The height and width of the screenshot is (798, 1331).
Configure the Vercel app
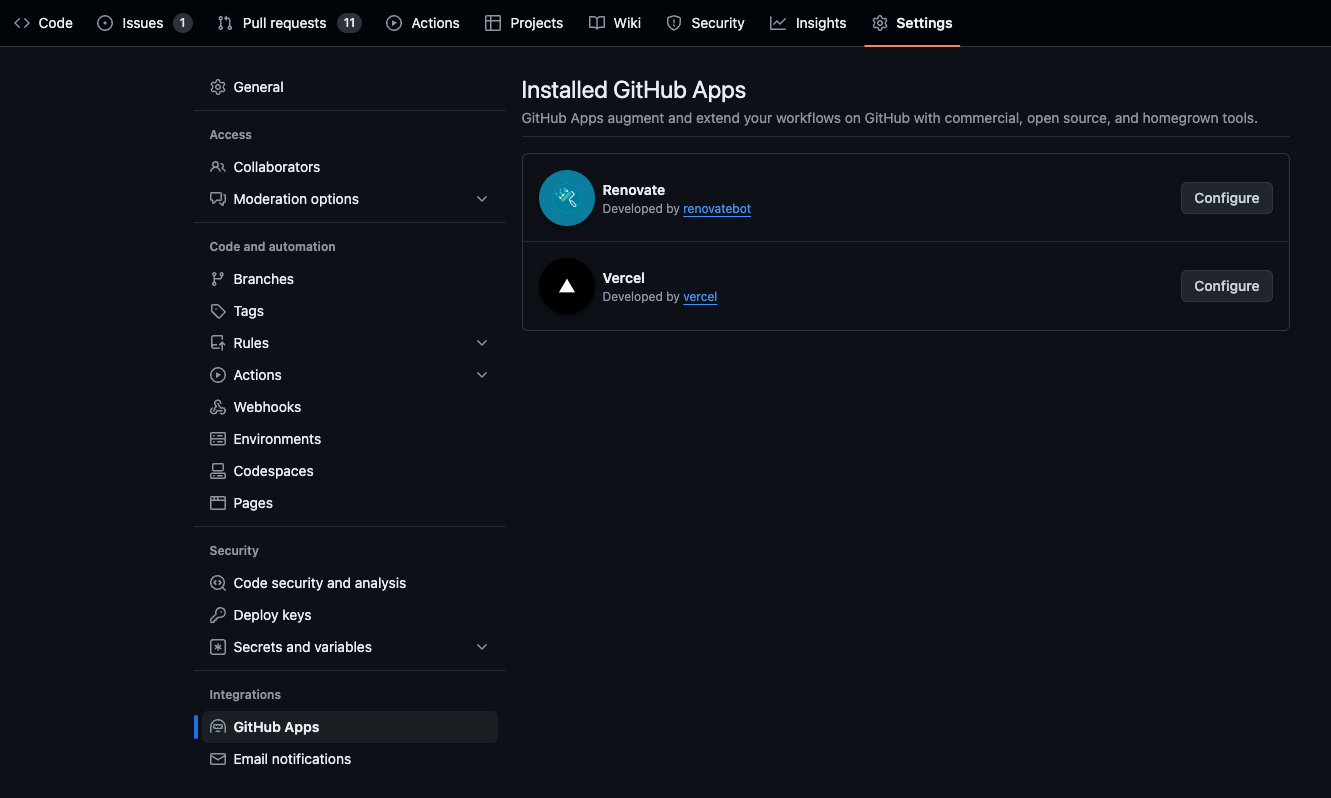click(x=1226, y=286)
